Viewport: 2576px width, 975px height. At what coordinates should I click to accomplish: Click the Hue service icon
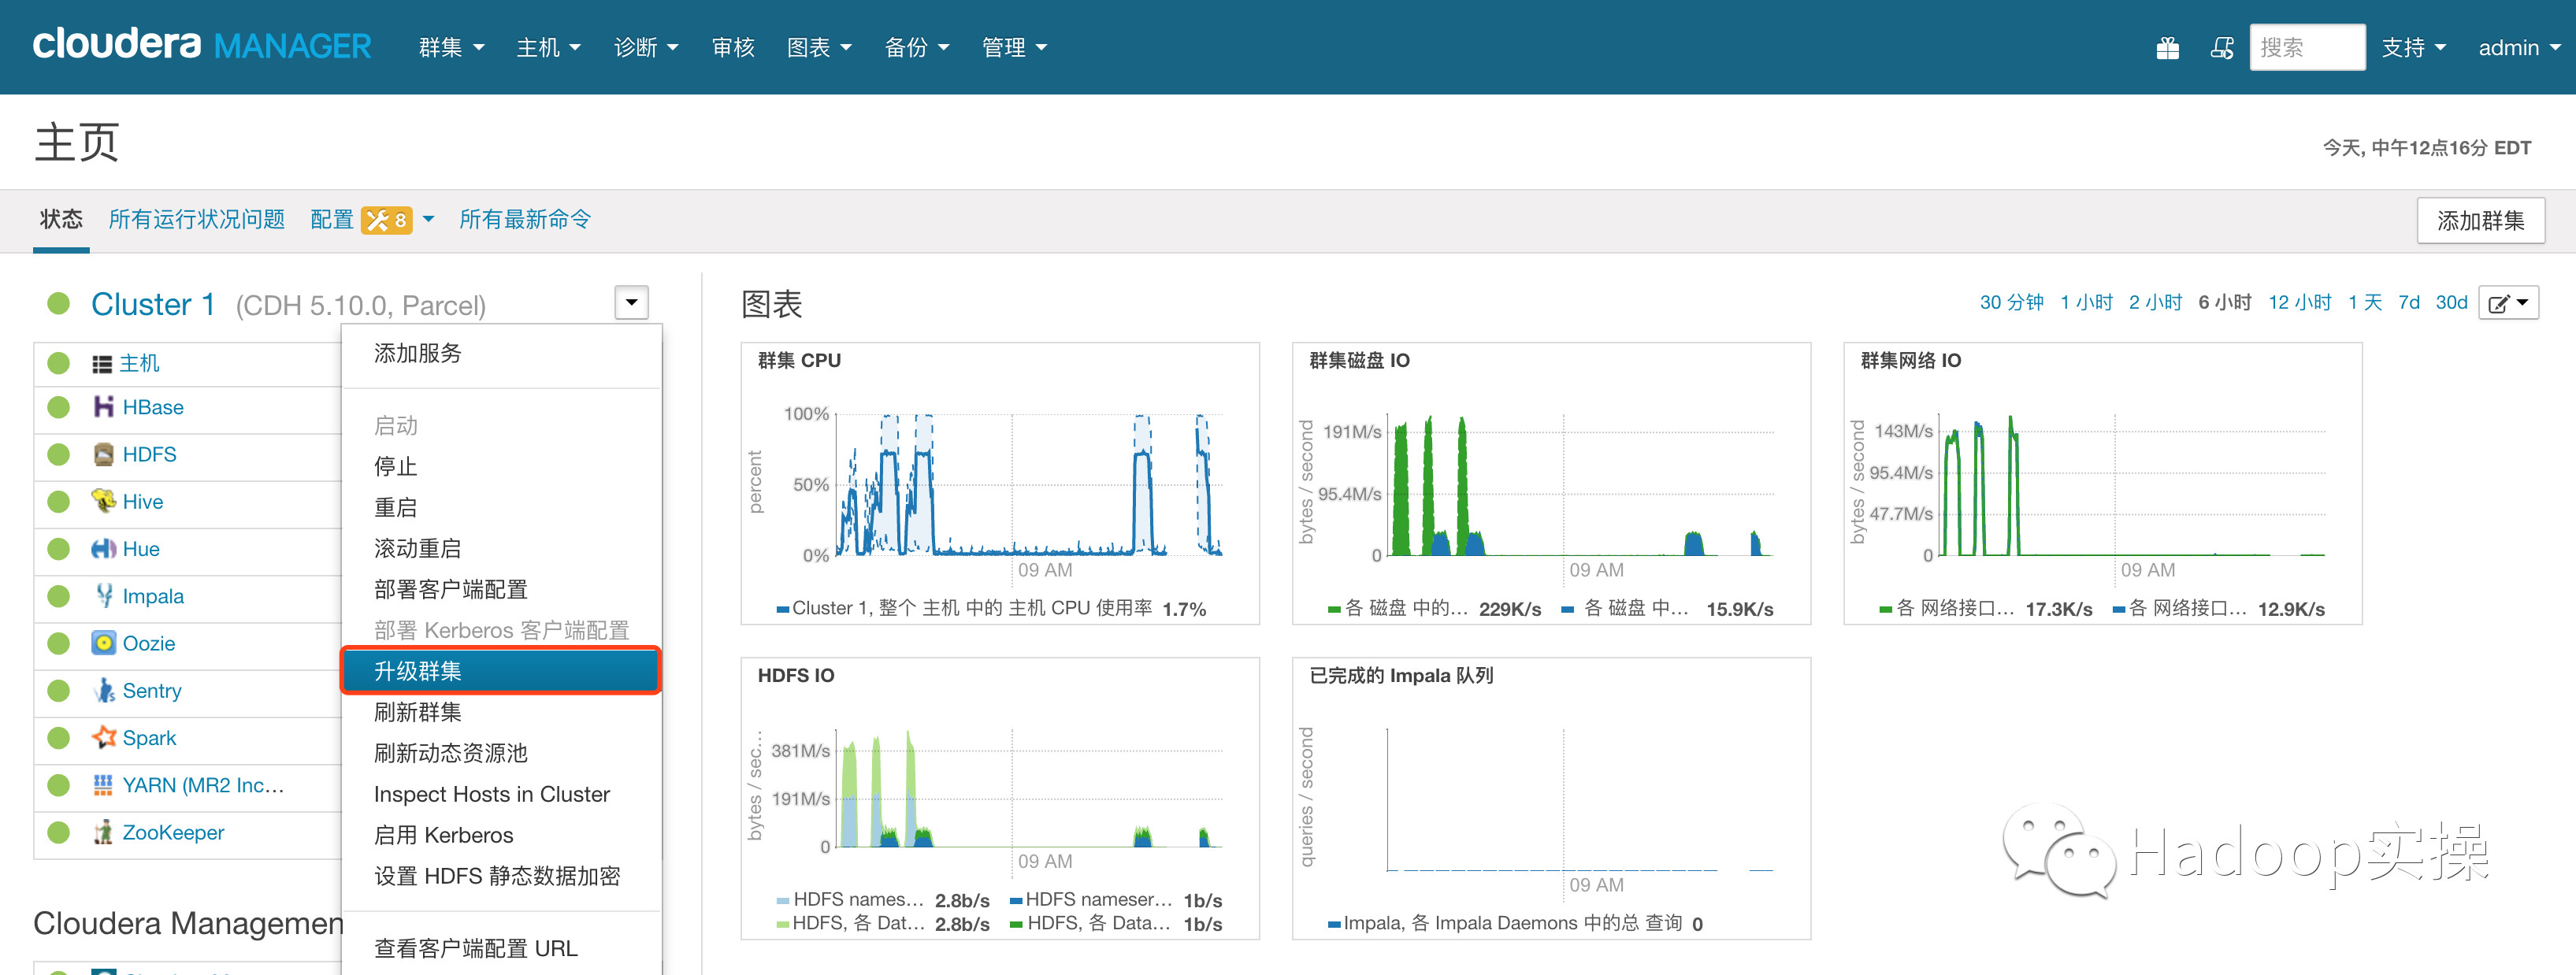[x=103, y=548]
